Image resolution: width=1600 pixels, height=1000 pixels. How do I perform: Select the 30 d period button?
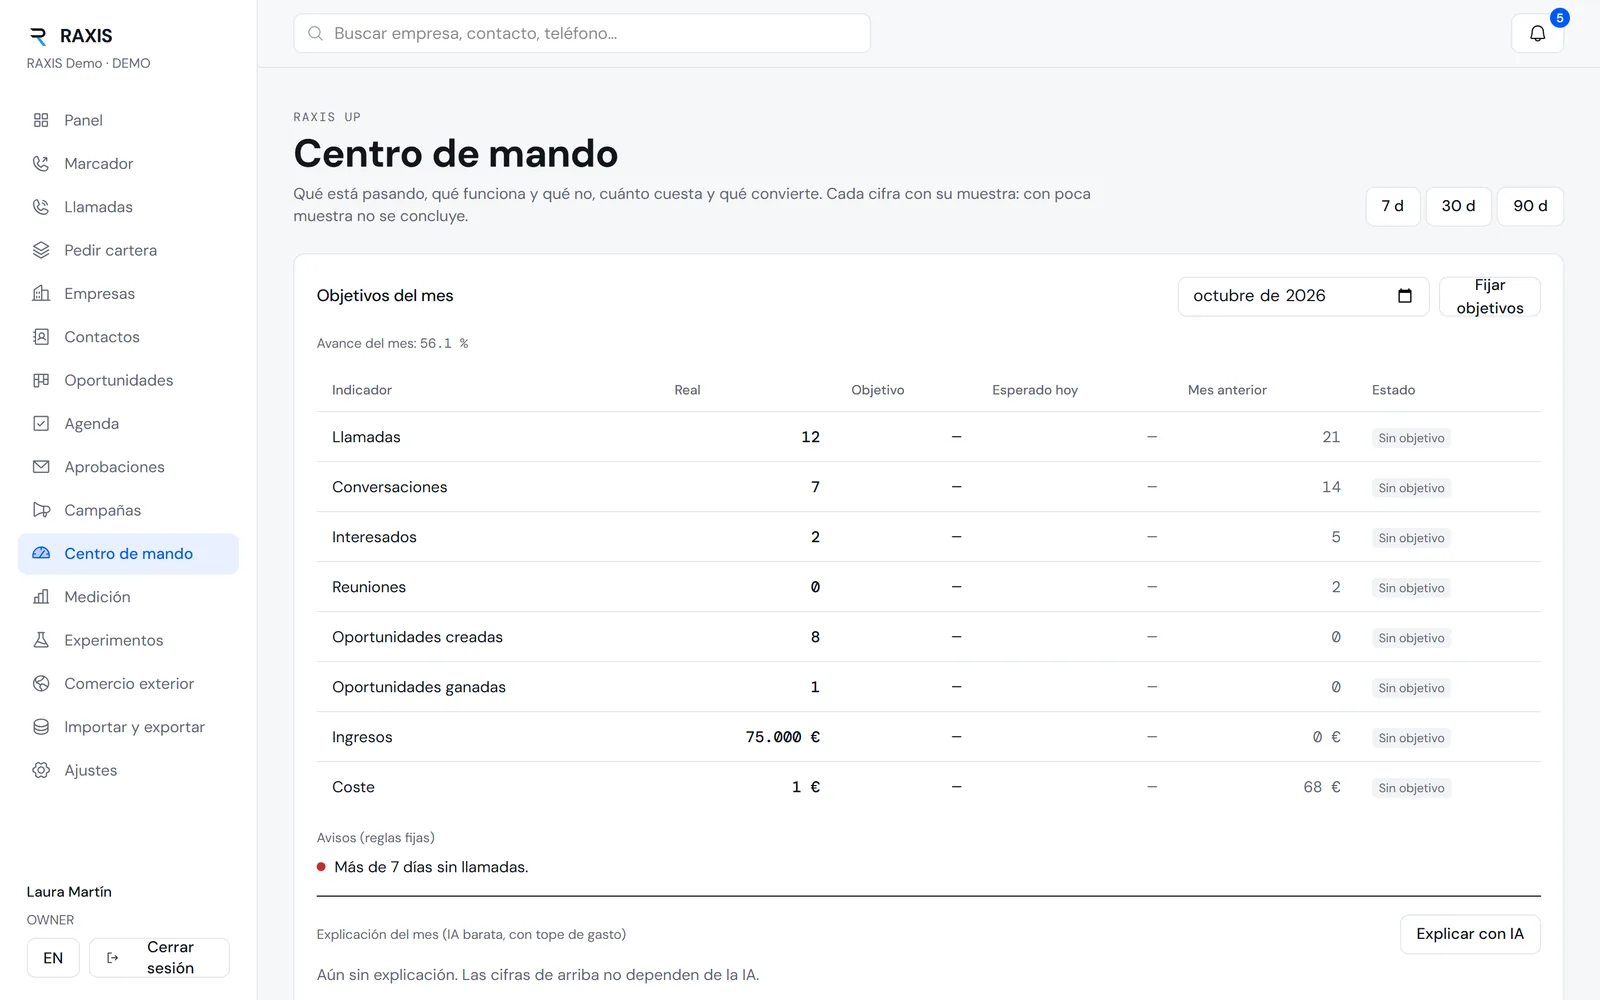point(1458,206)
